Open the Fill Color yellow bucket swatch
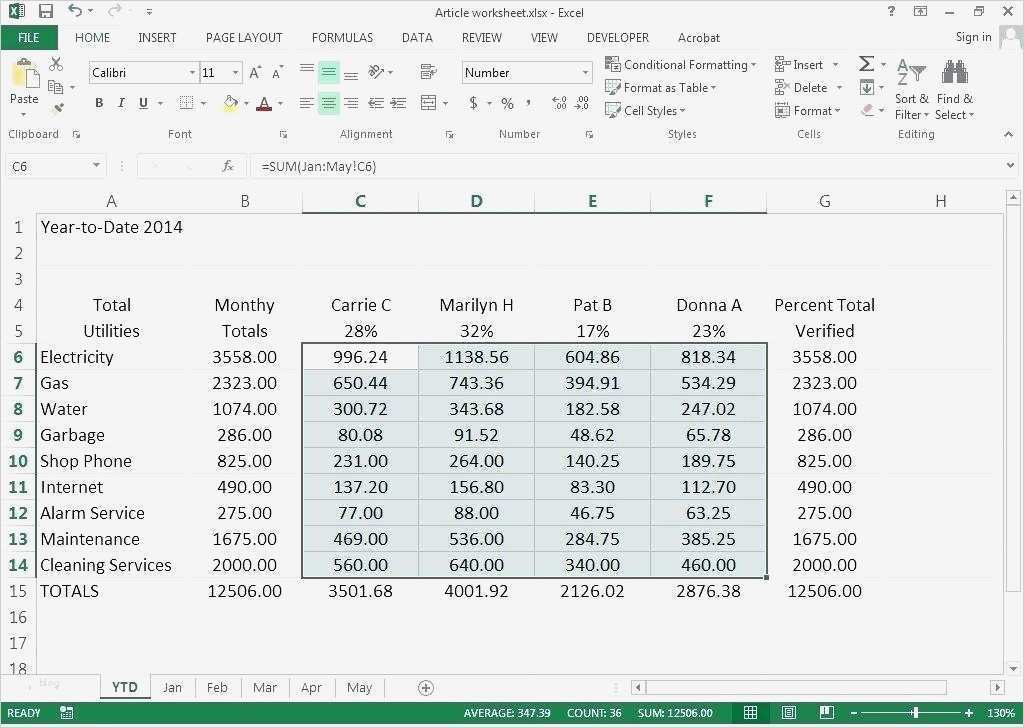This screenshot has width=1024, height=728. [x=231, y=103]
